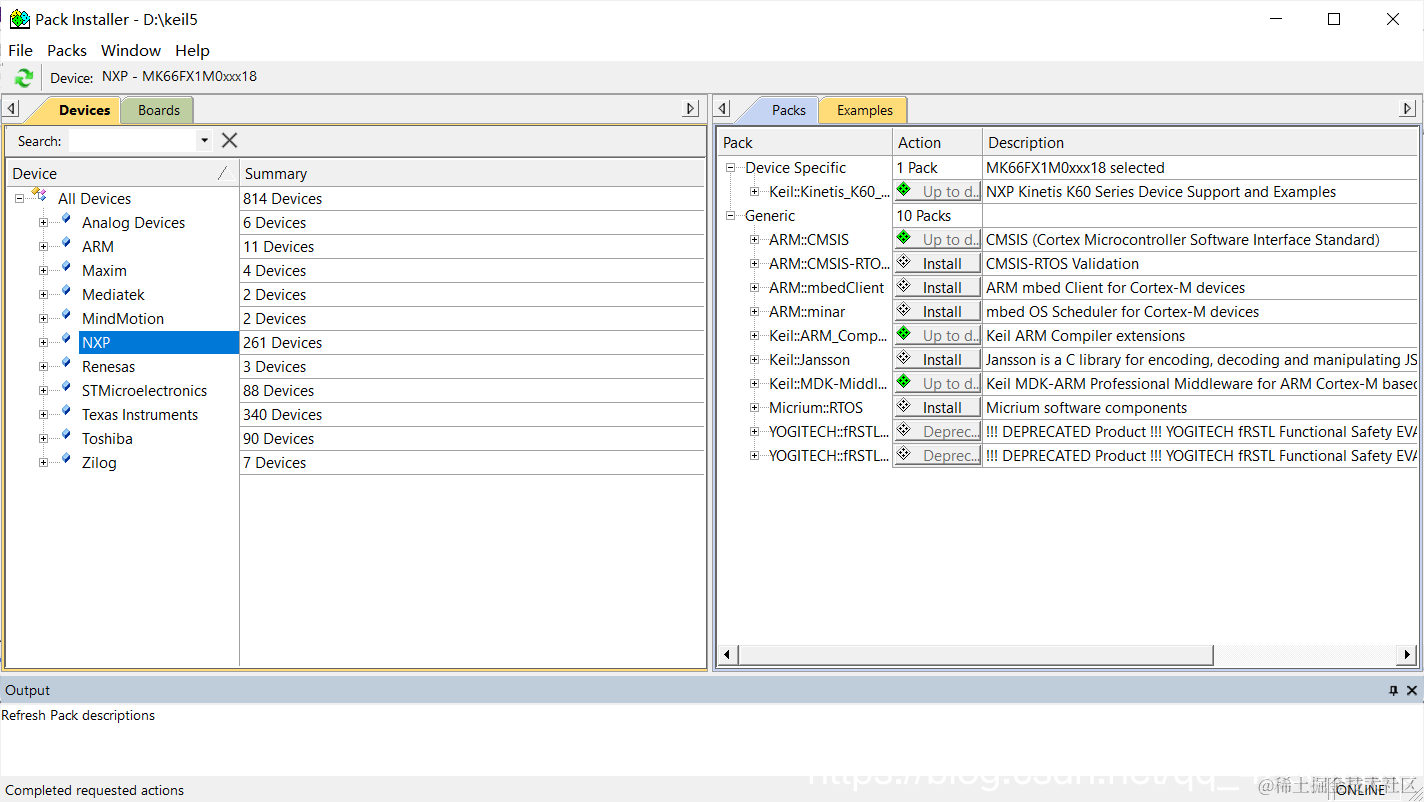1424x802 pixels.
Task: Expand the NXP vendor node
Action: 43,343
